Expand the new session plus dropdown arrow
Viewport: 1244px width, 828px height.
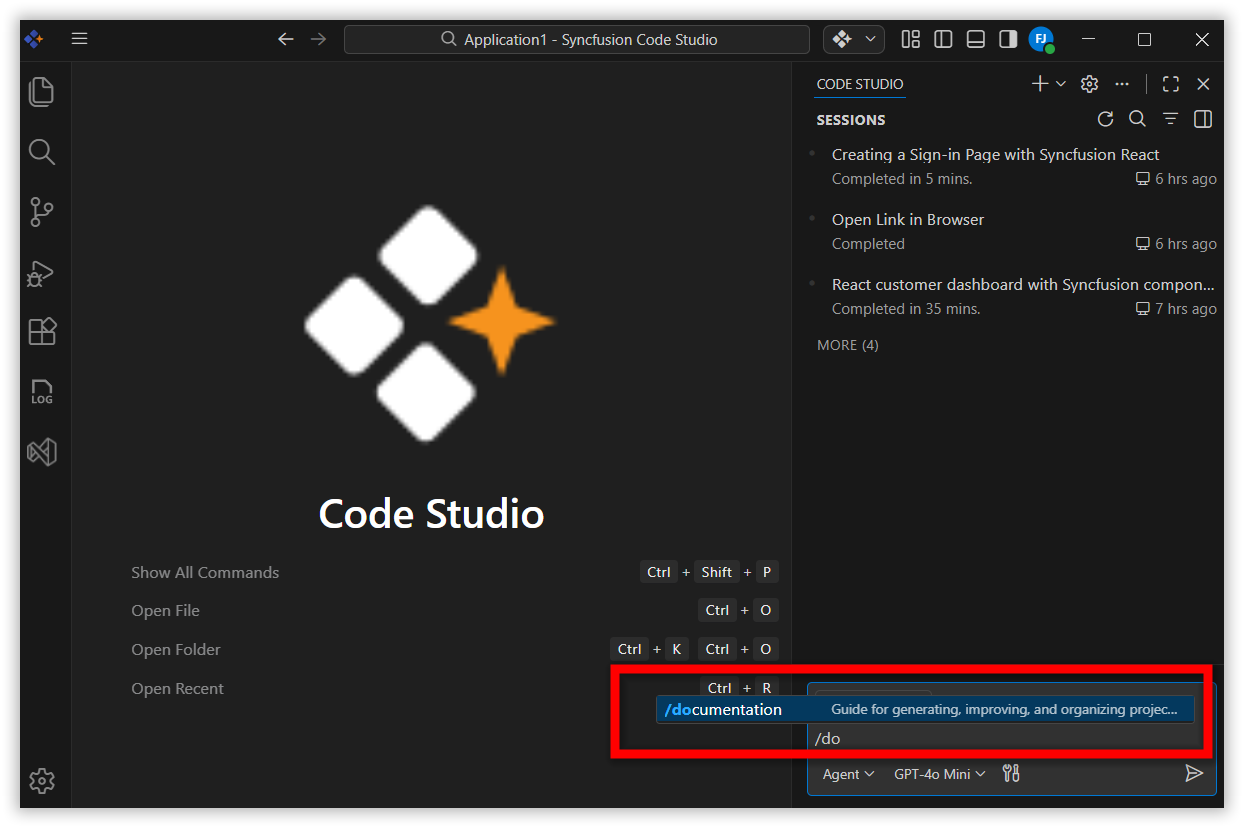(1061, 84)
